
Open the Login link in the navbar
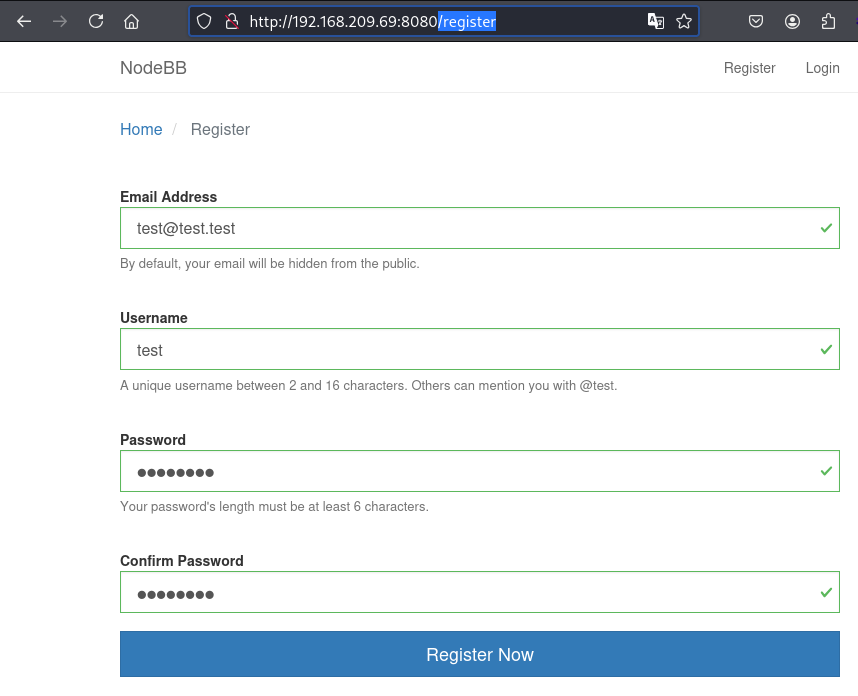point(822,68)
